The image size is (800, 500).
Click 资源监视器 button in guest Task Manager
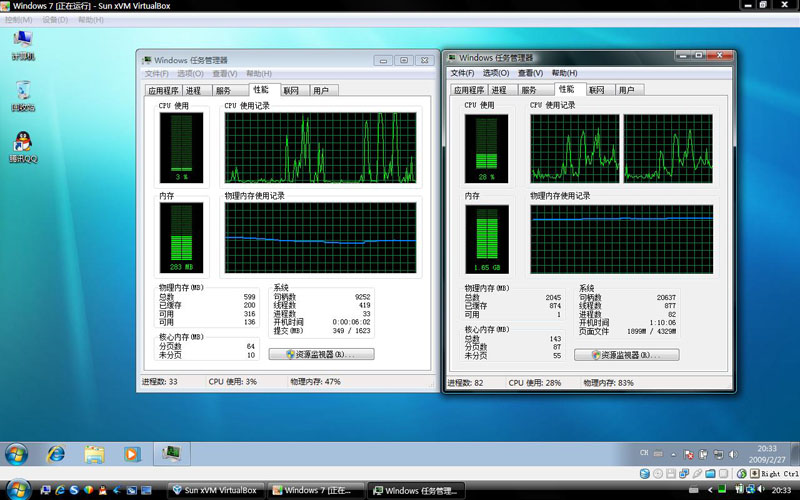coord(321,354)
